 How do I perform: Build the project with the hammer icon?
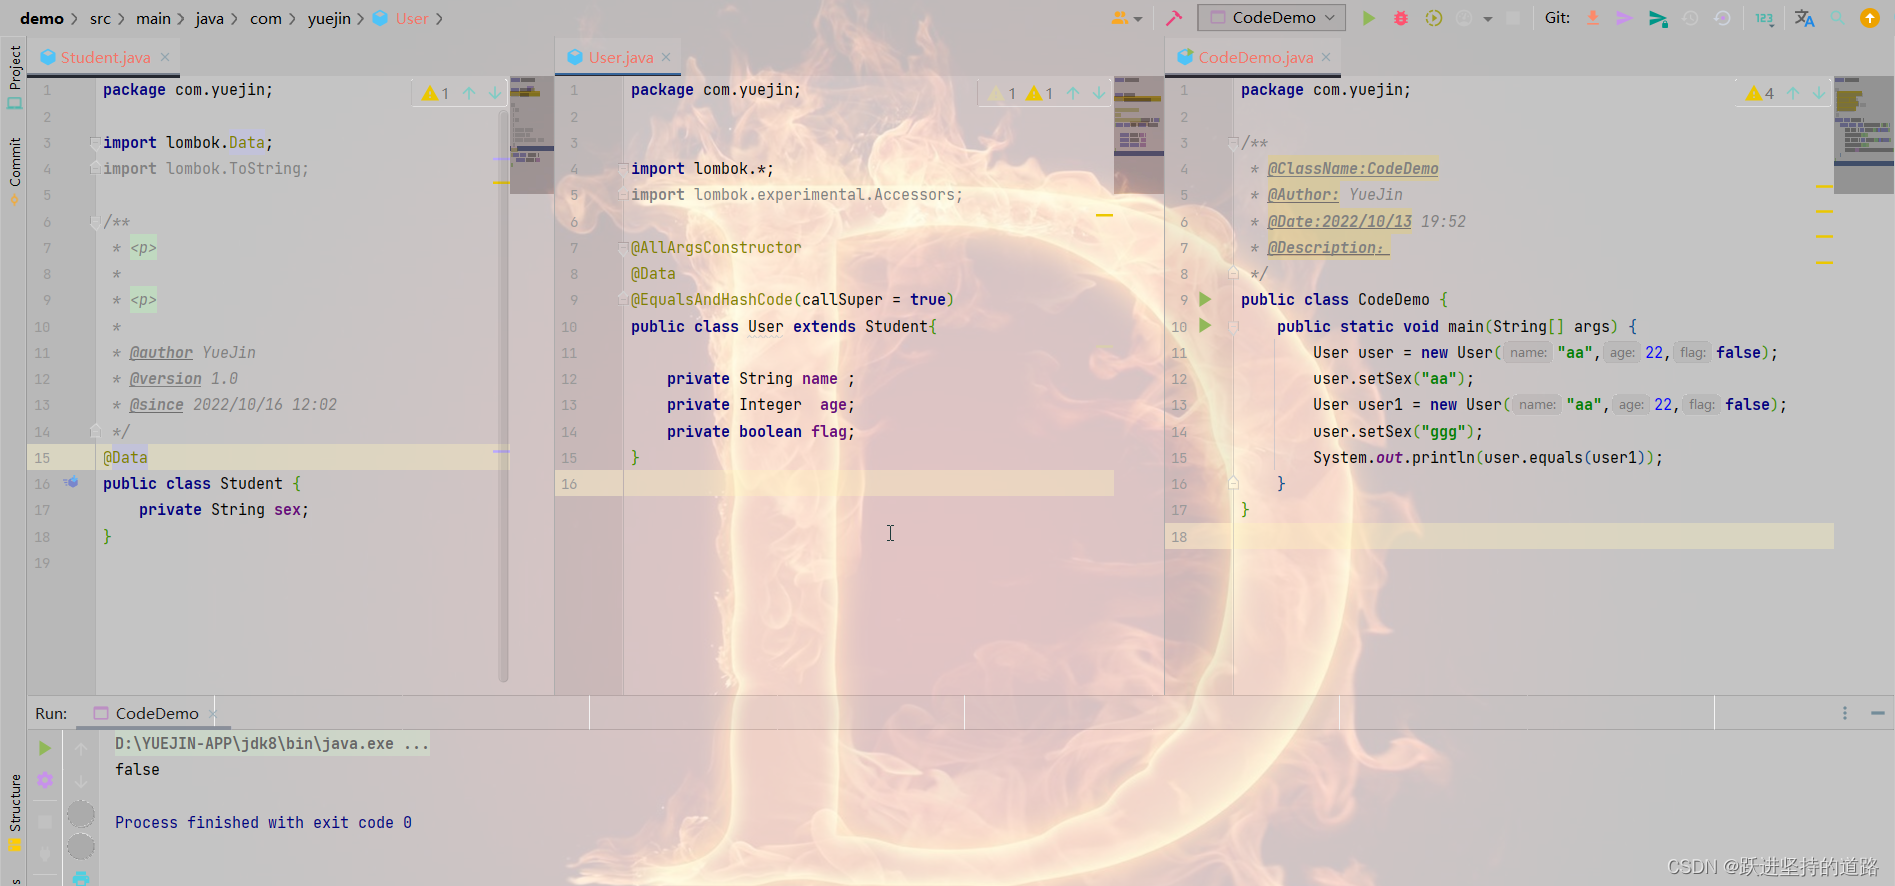[1174, 18]
